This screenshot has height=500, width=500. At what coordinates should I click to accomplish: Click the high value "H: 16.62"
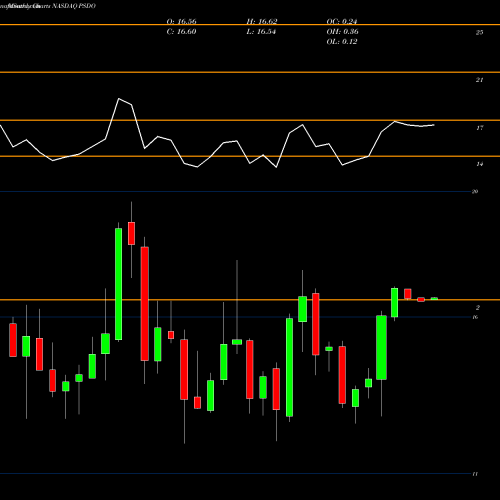tap(262, 21)
